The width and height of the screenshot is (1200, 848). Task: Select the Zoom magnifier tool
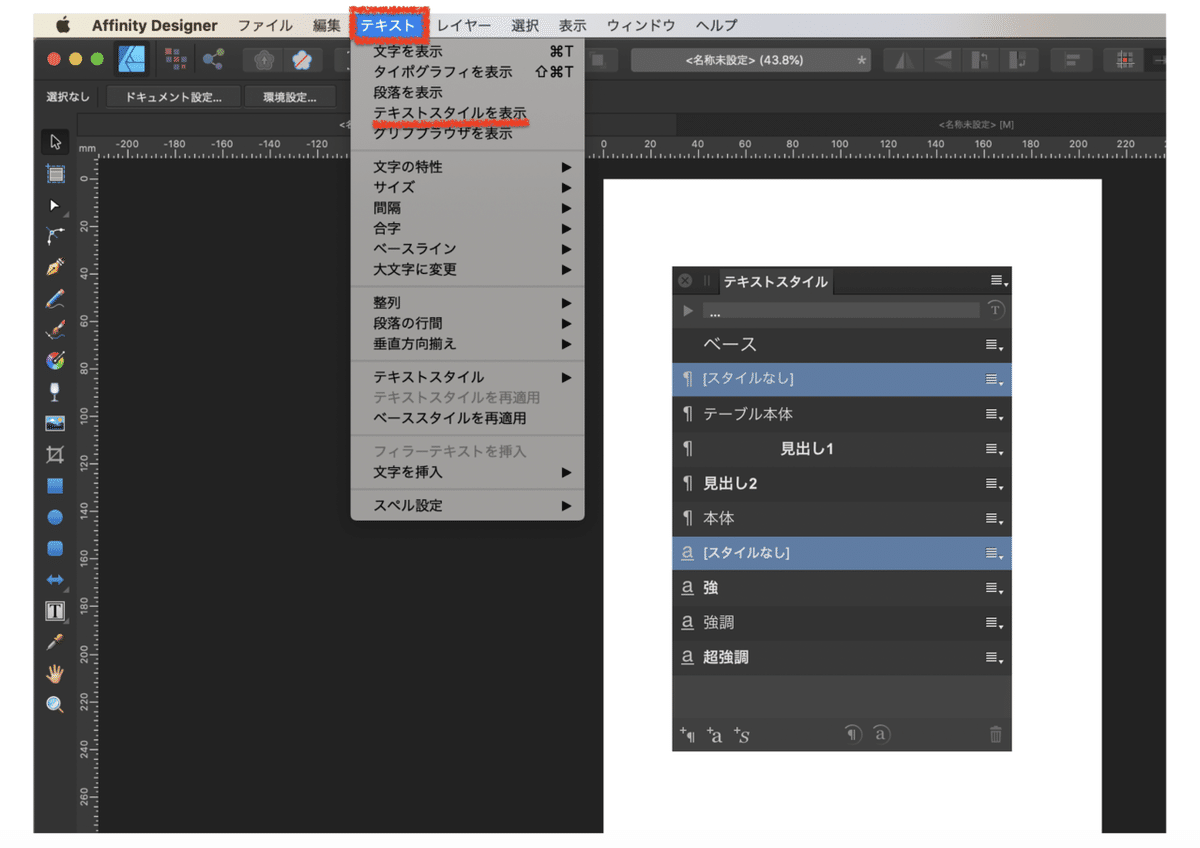click(x=55, y=705)
